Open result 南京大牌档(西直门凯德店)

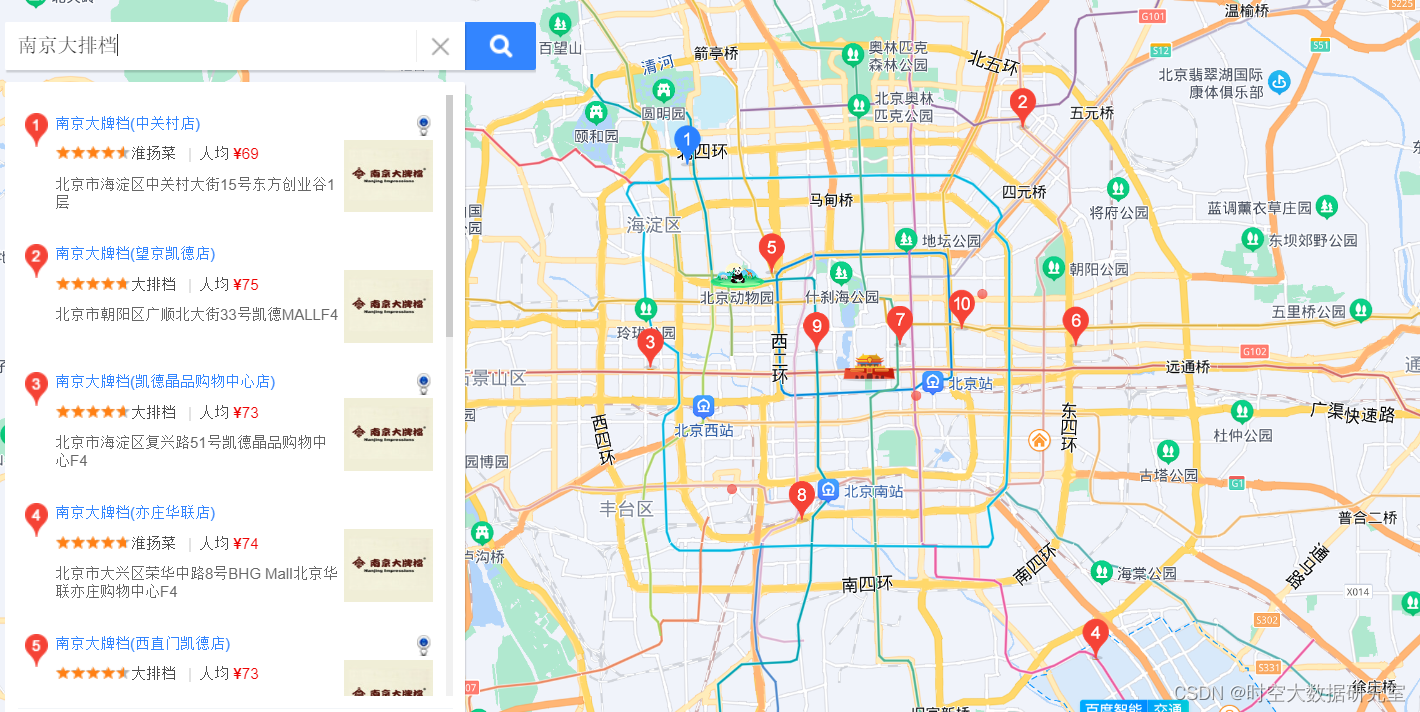(x=143, y=644)
